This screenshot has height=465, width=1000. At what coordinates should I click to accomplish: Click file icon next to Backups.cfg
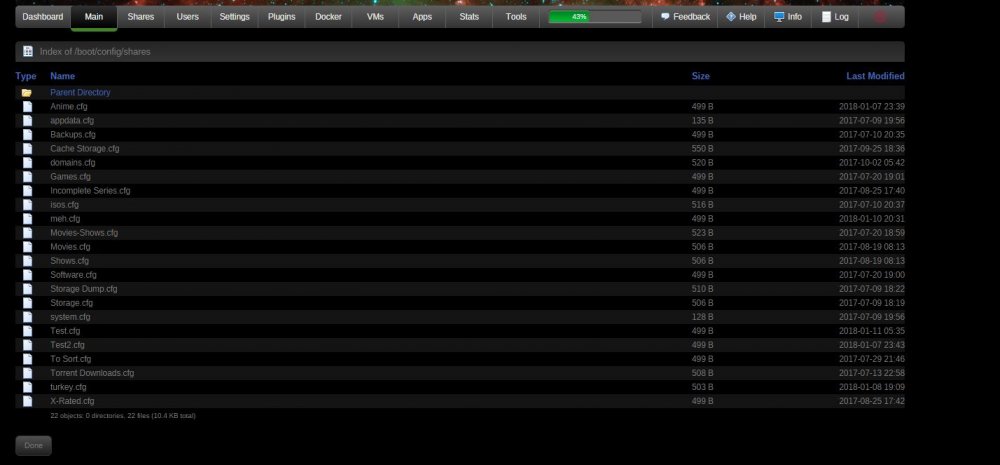click(27, 135)
